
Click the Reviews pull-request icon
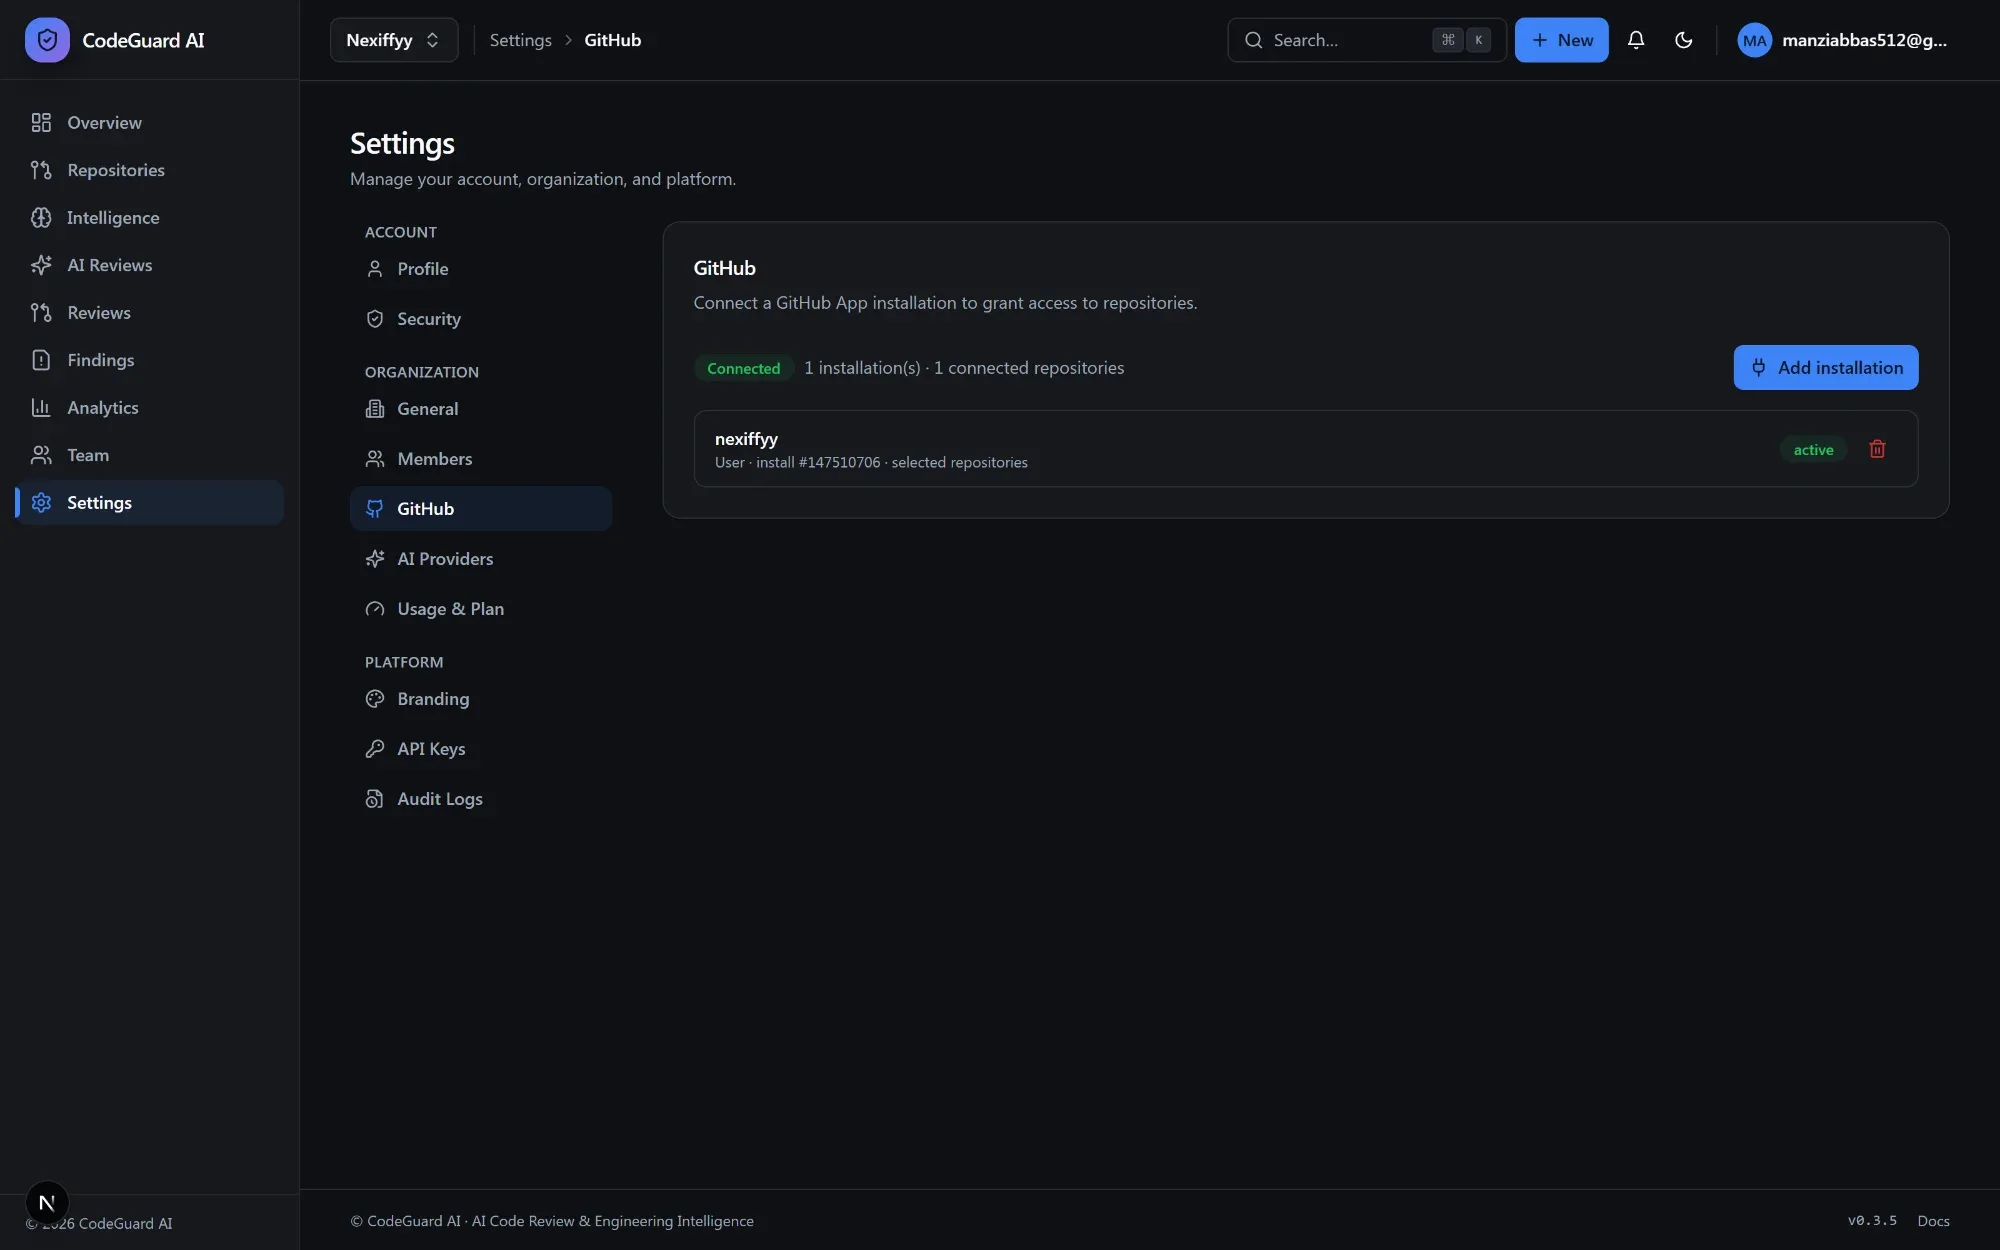pyautogui.click(x=41, y=313)
